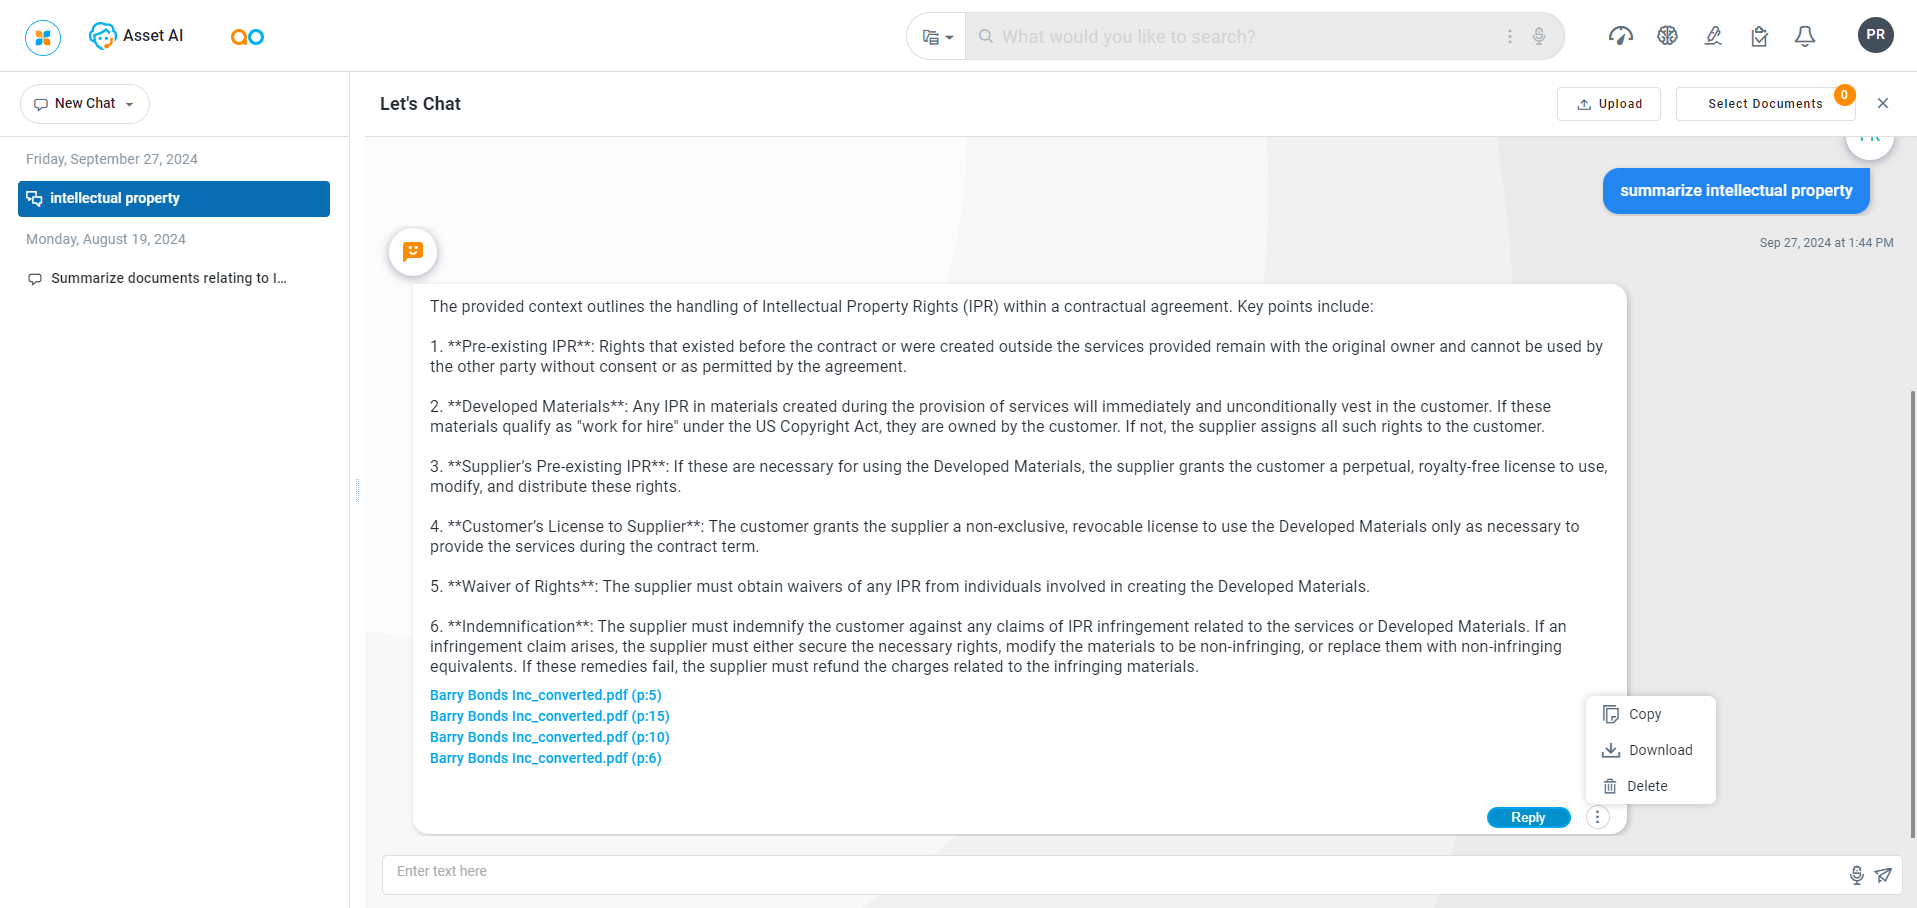Click the Upload button
This screenshot has height=908, width=1917.
pyautogui.click(x=1608, y=104)
